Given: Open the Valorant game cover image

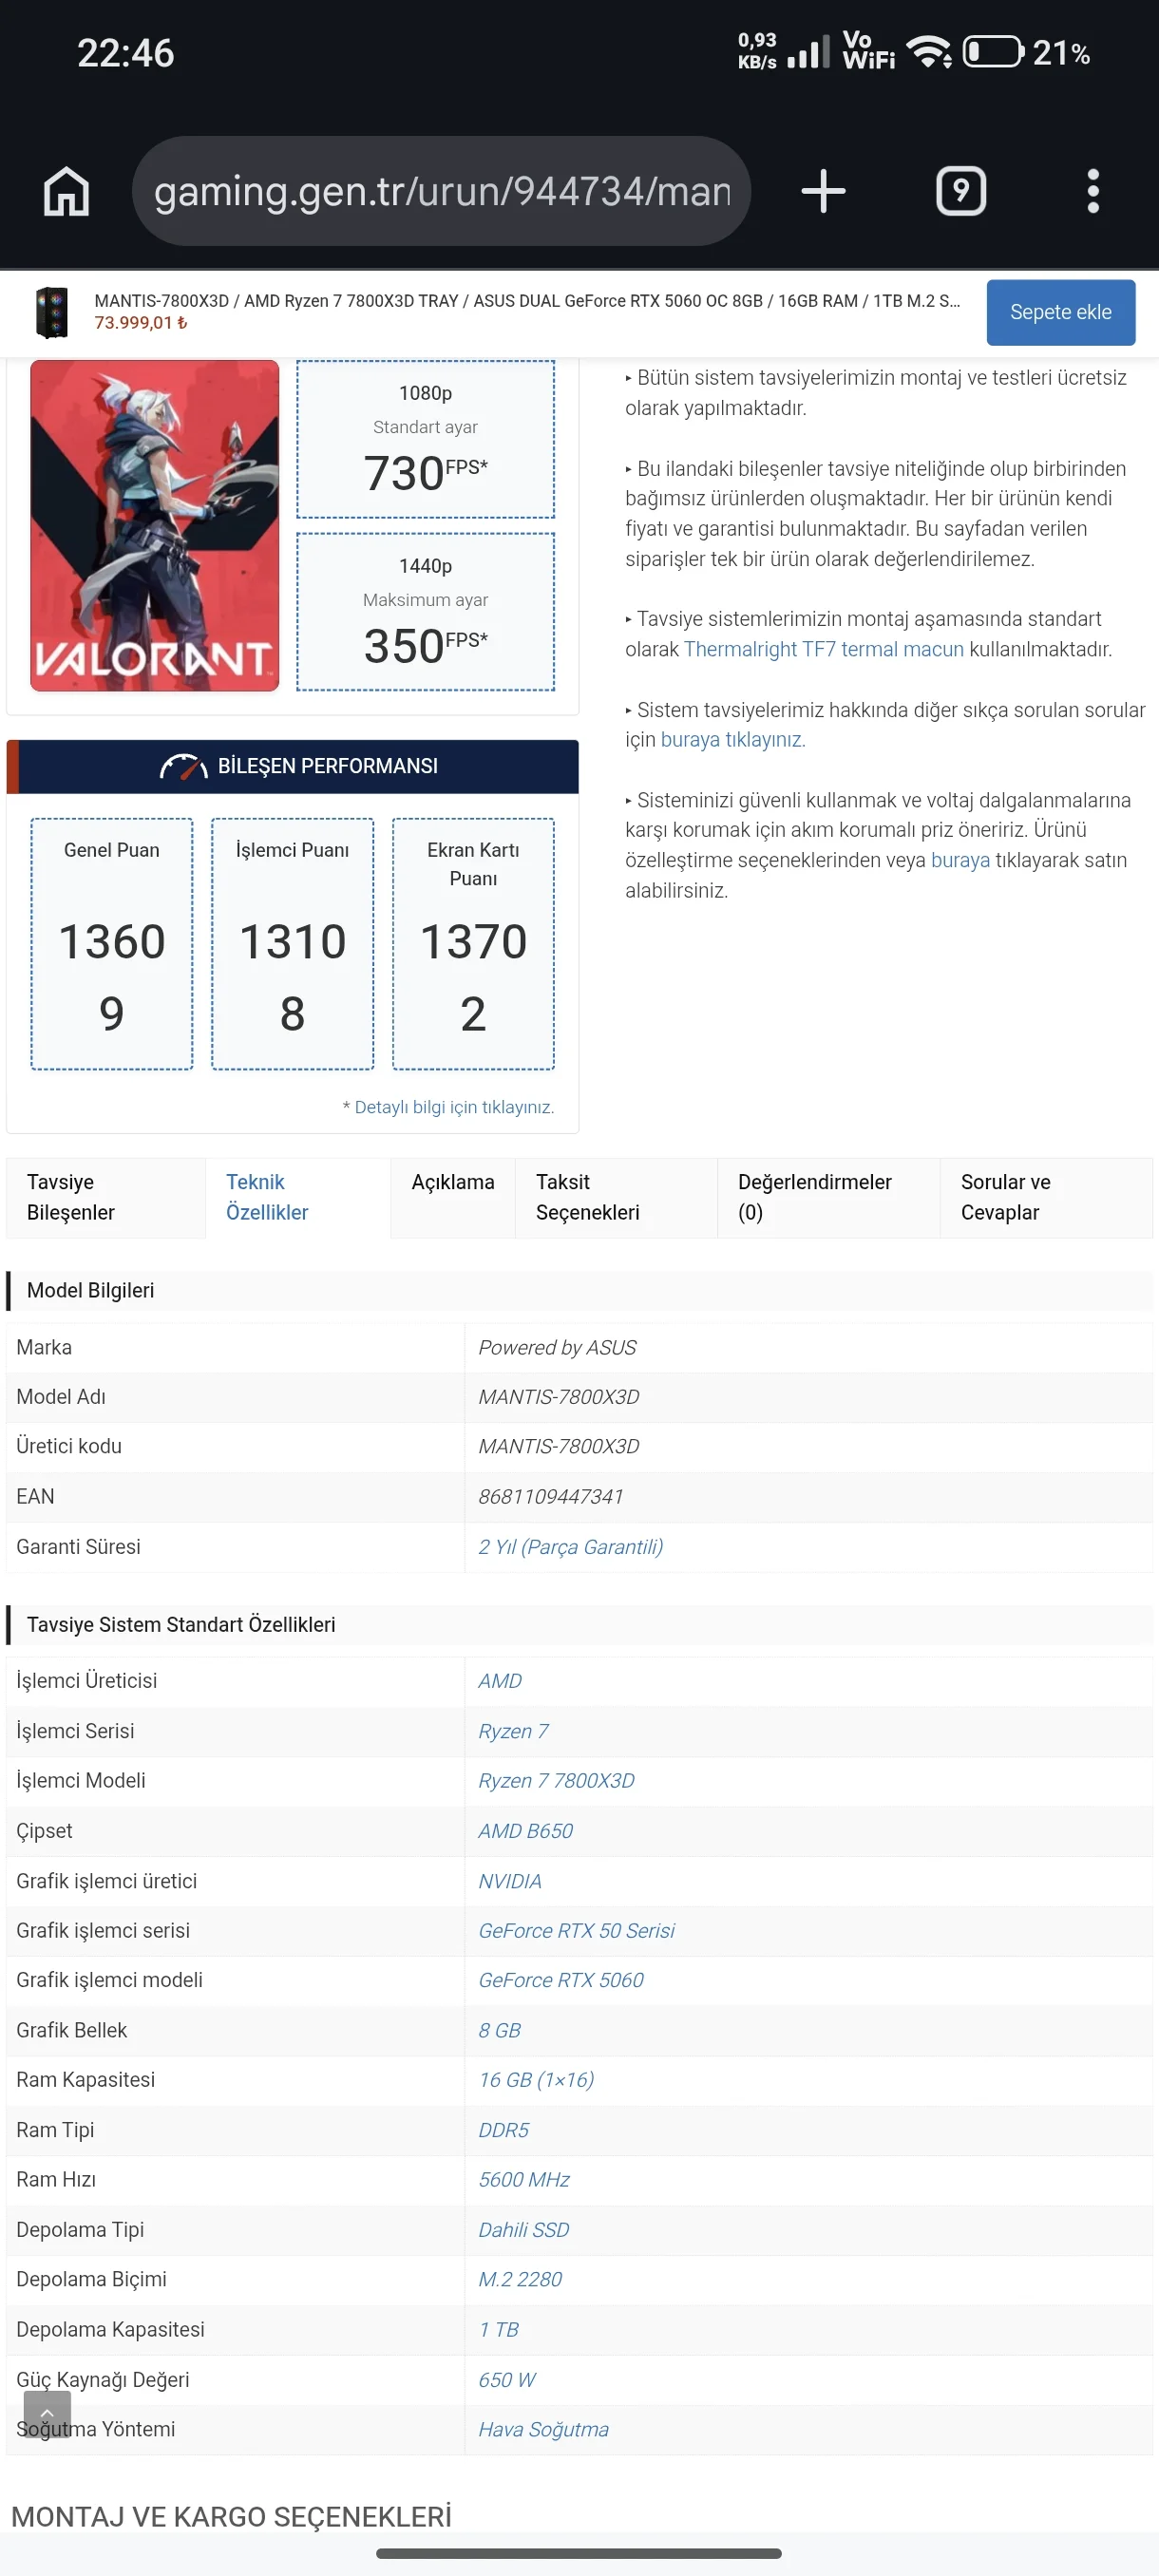Looking at the screenshot, I should 154,525.
